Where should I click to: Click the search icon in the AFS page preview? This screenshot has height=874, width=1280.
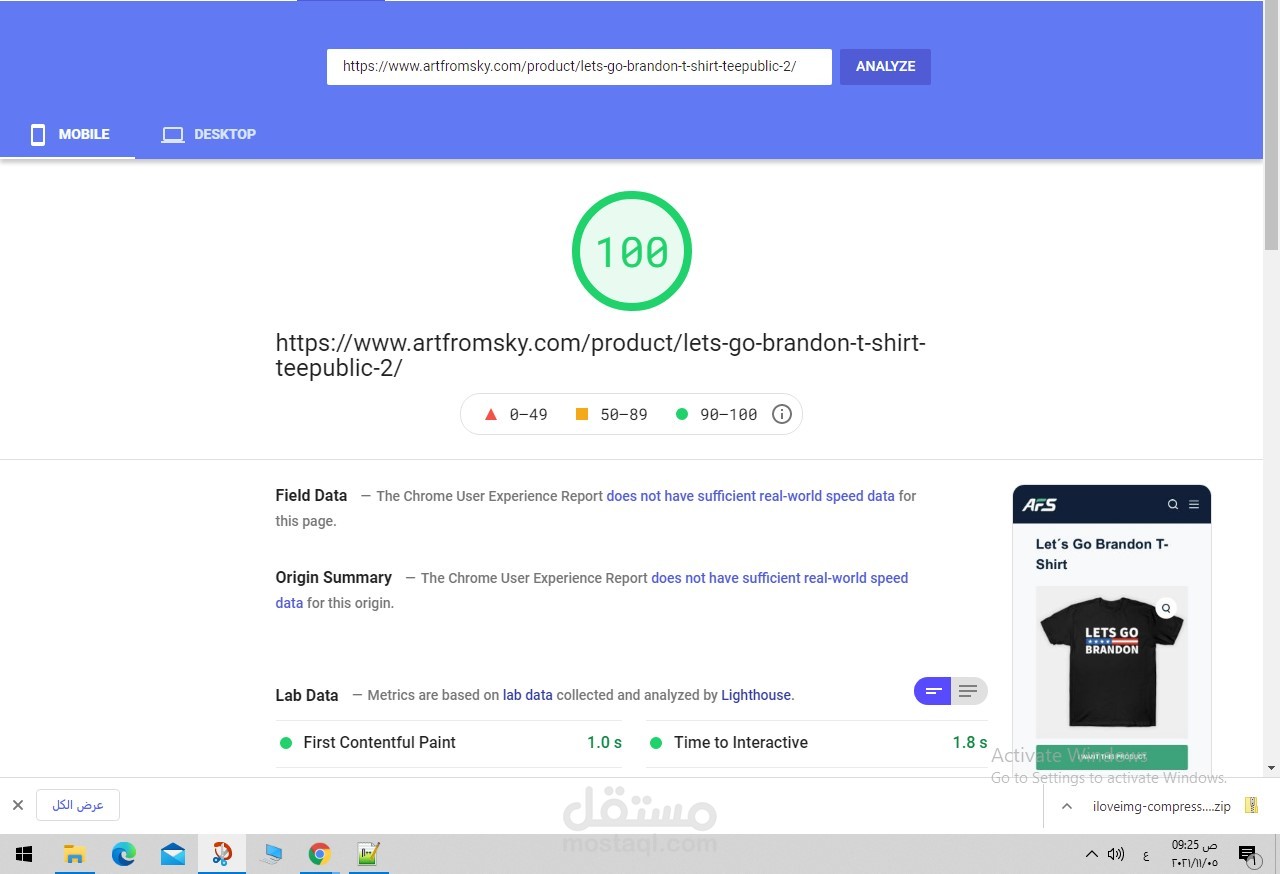(1172, 505)
